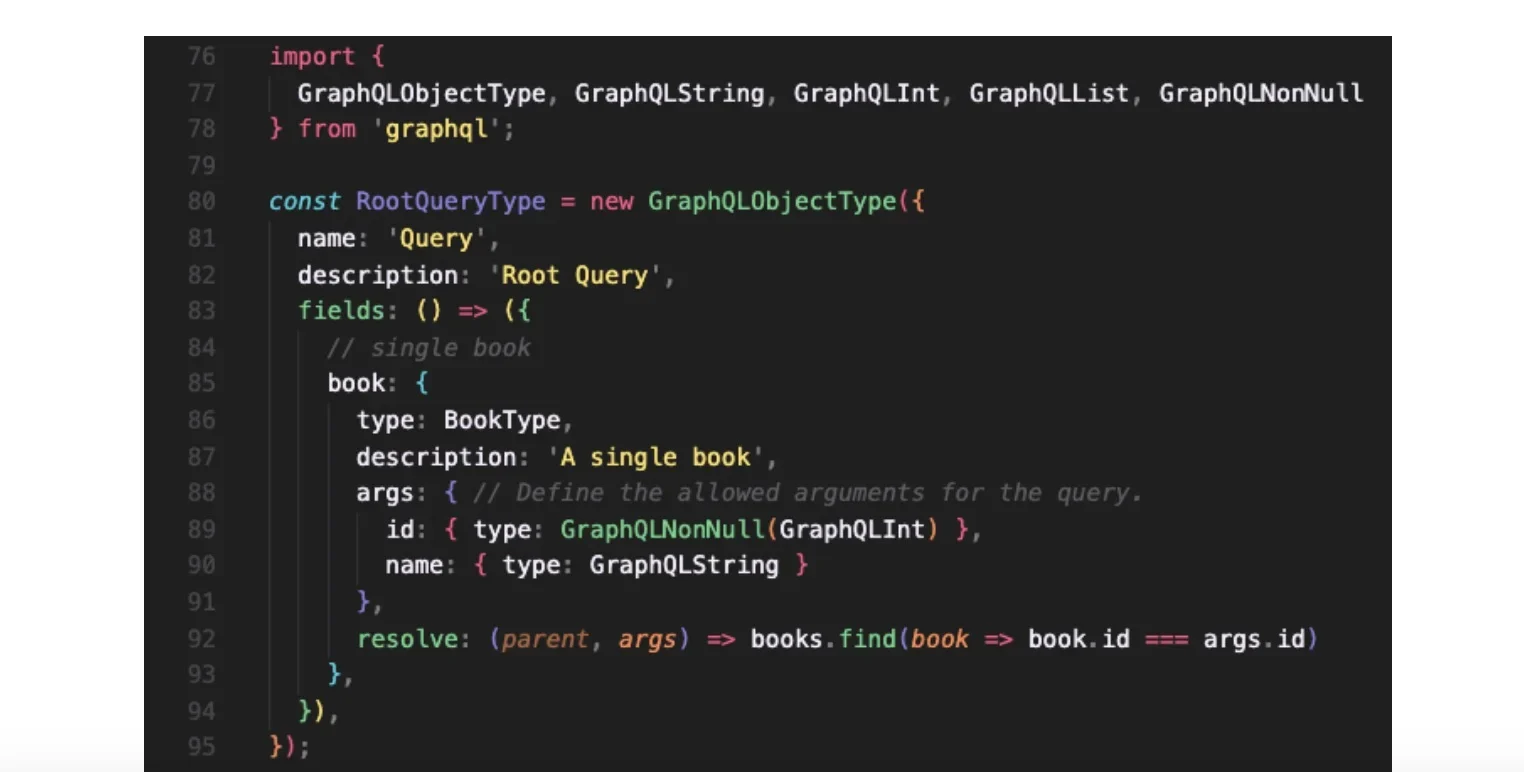Click GraphQLString on line 90
The image size is (1524, 772).
tap(684, 565)
